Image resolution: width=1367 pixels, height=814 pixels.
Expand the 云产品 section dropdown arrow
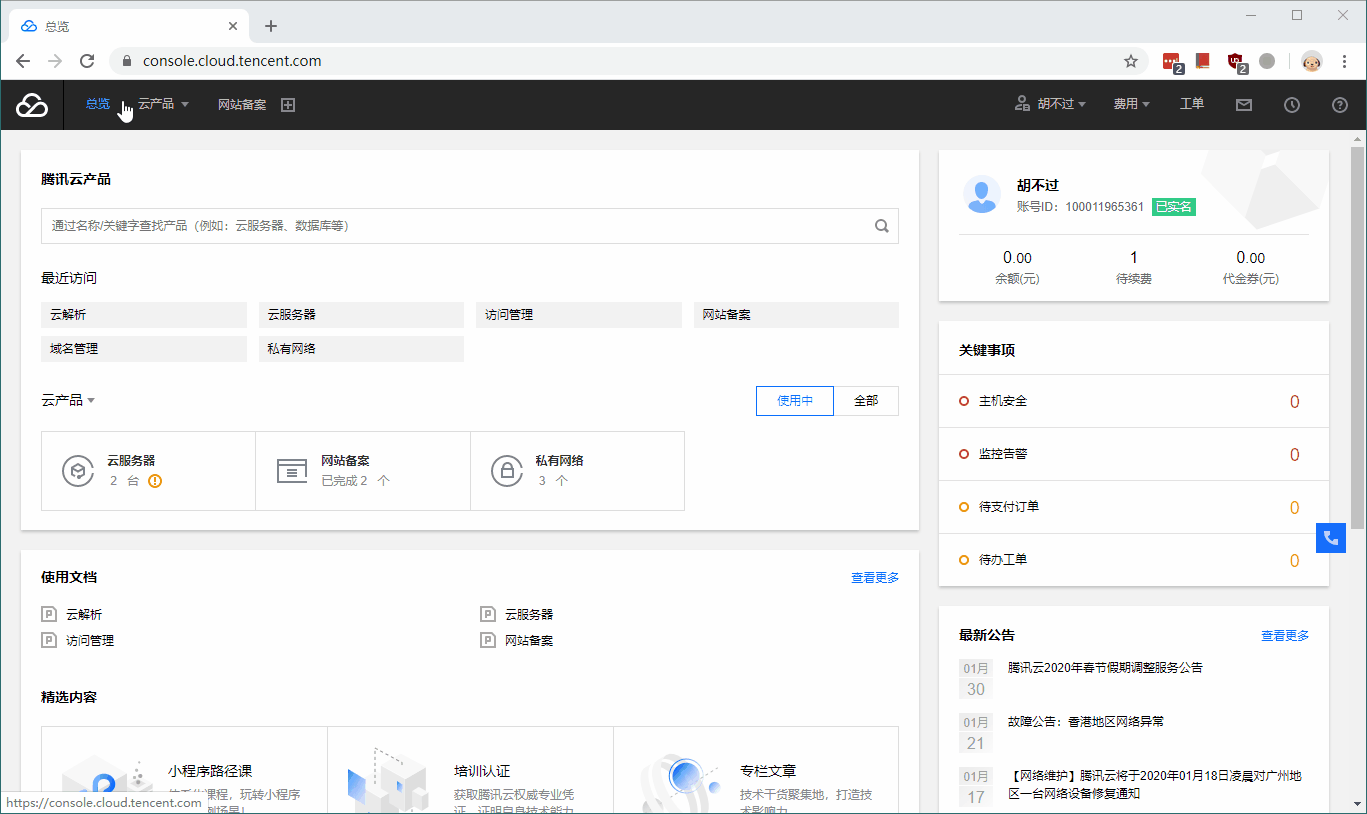click(x=91, y=401)
